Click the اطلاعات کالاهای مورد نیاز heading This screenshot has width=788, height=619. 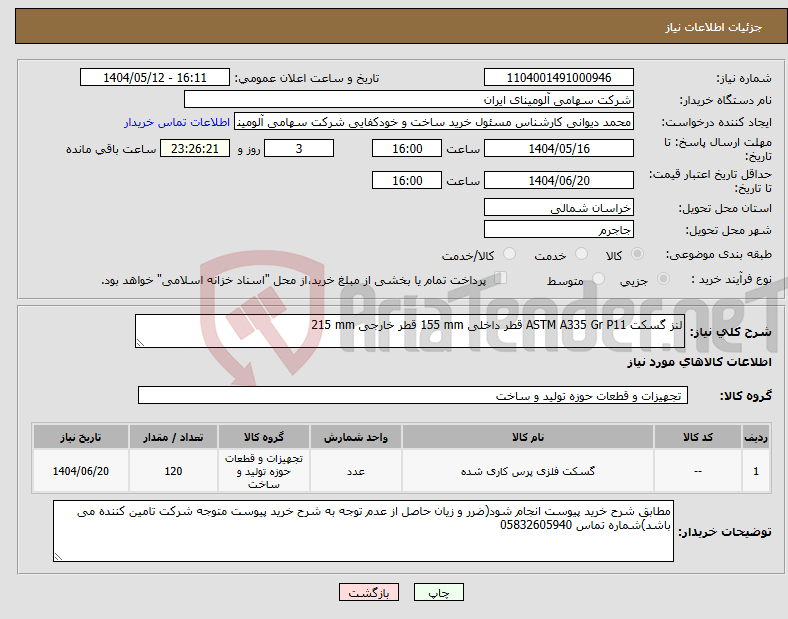pos(700,362)
